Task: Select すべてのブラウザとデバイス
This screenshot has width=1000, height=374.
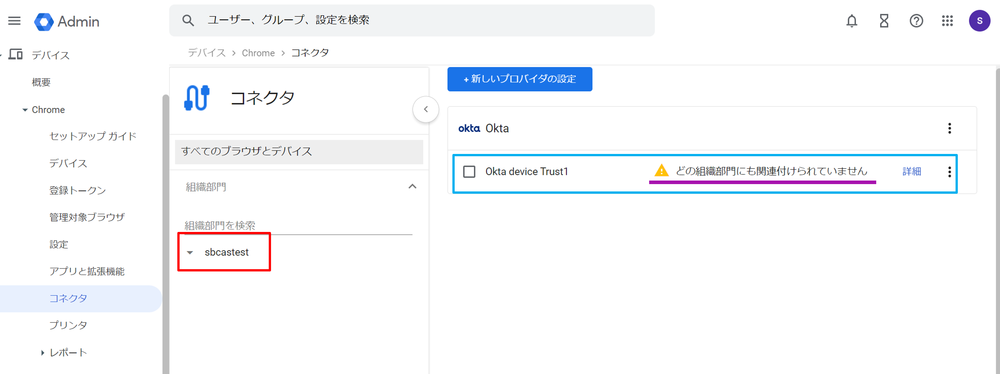Action: (299, 152)
